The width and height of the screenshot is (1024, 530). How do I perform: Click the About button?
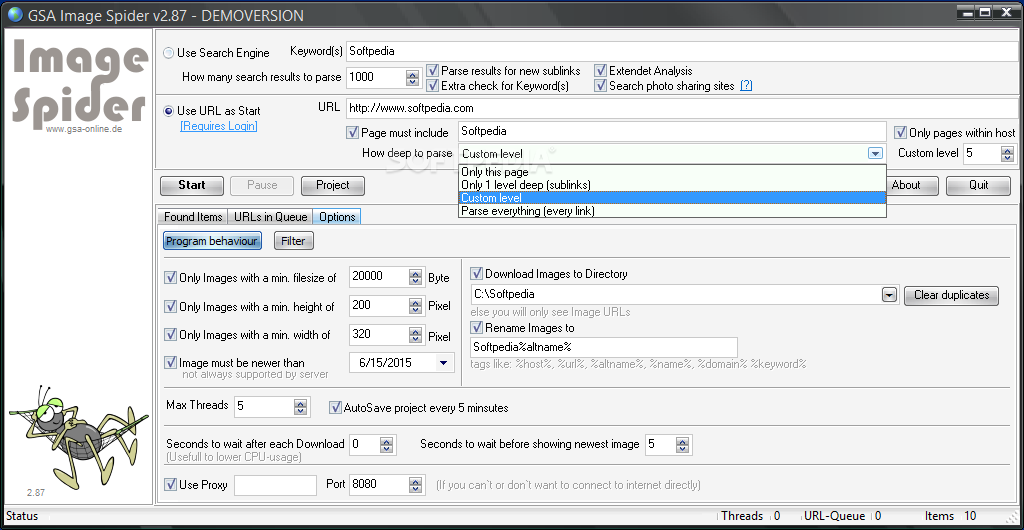(906, 185)
